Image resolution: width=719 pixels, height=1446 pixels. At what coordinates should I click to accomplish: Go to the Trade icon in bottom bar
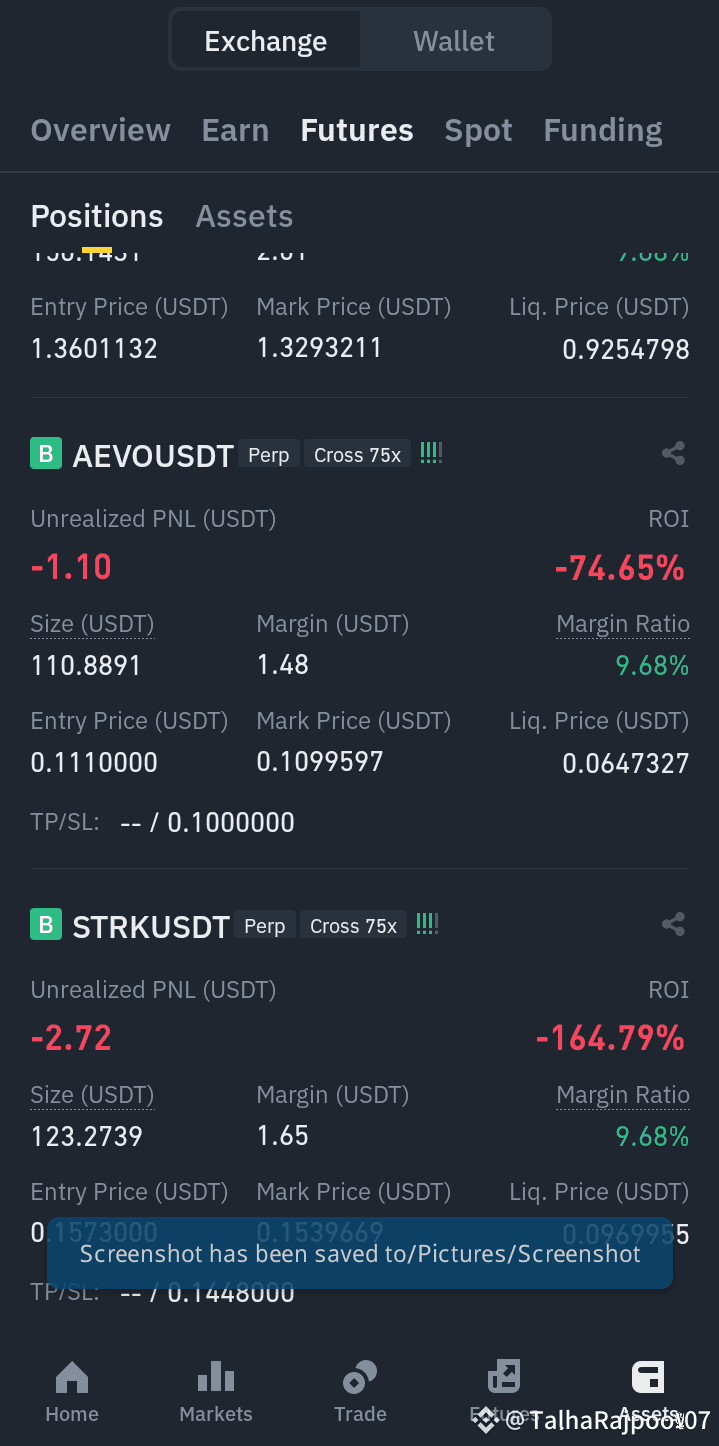(360, 1377)
